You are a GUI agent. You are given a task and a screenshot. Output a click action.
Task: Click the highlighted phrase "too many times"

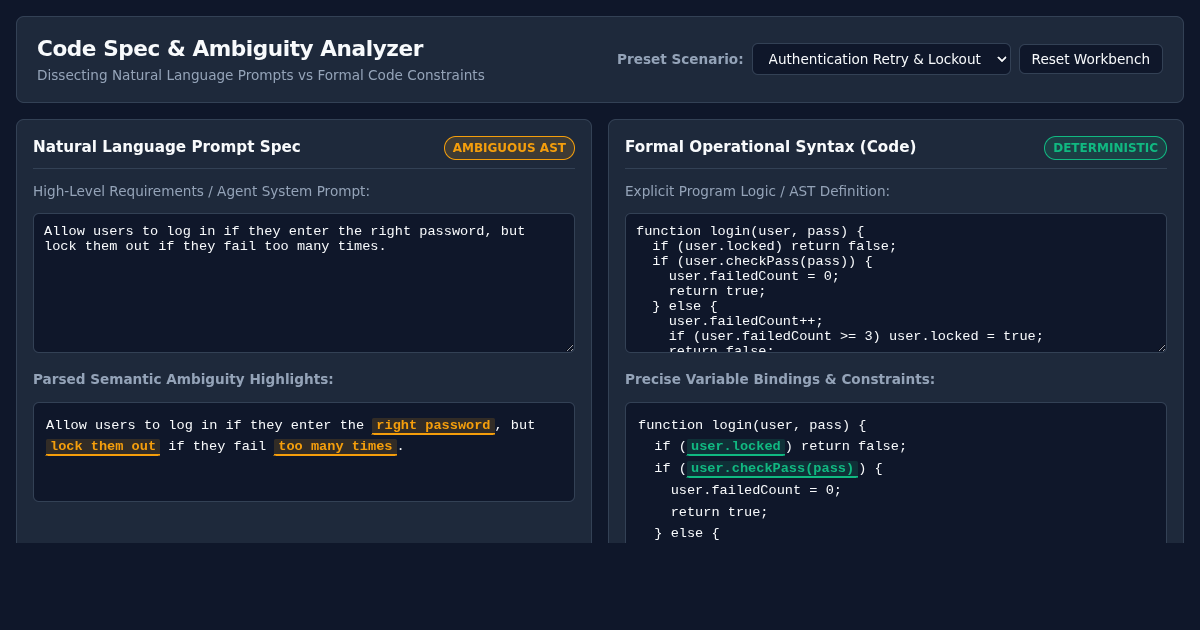click(x=335, y=447)
